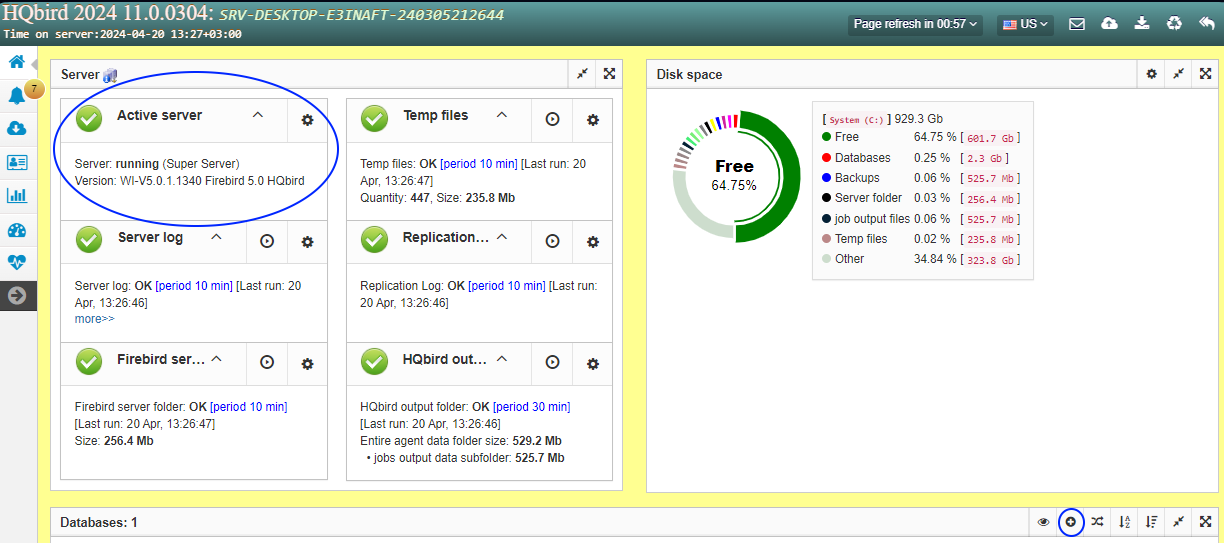Click HQbird output folder period 30 min link
The image size is (1224, 543).
(532, 407)
